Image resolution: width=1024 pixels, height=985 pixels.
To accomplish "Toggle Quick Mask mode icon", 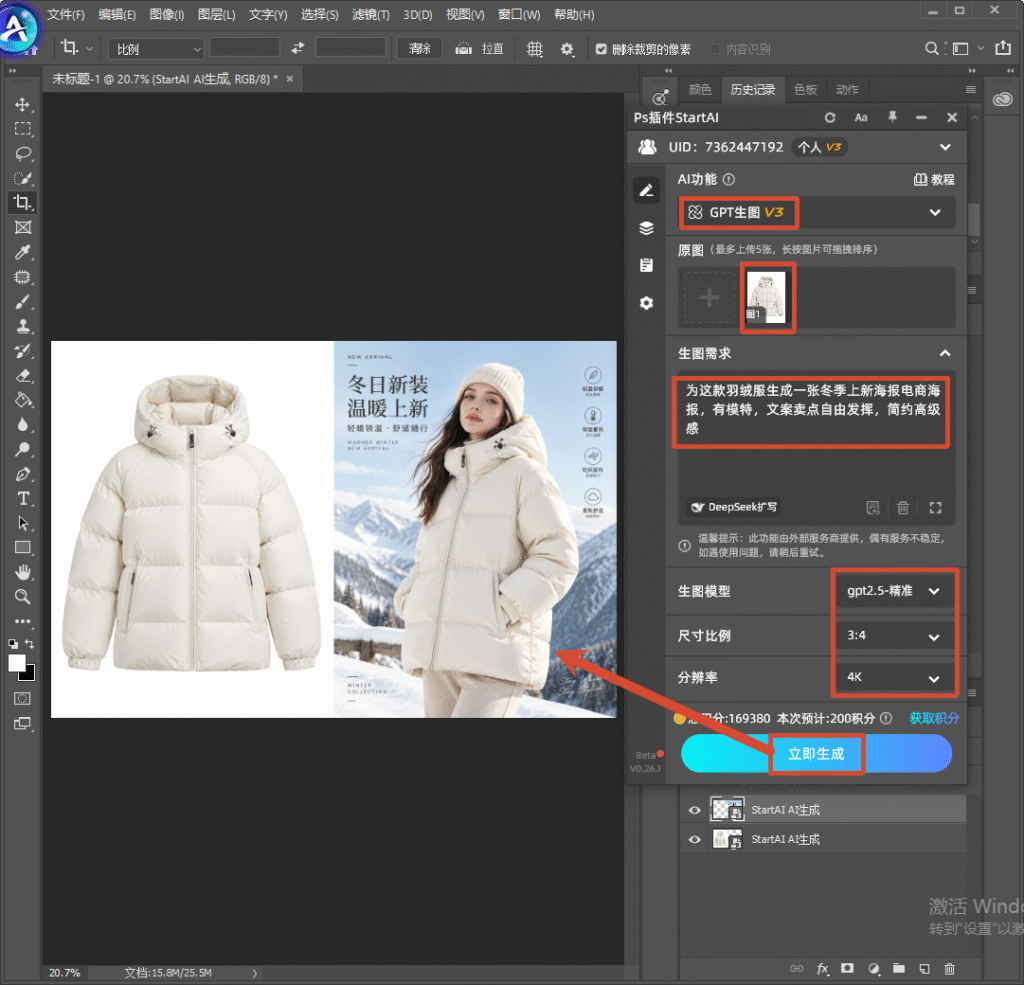I will [x=22, y=698].
